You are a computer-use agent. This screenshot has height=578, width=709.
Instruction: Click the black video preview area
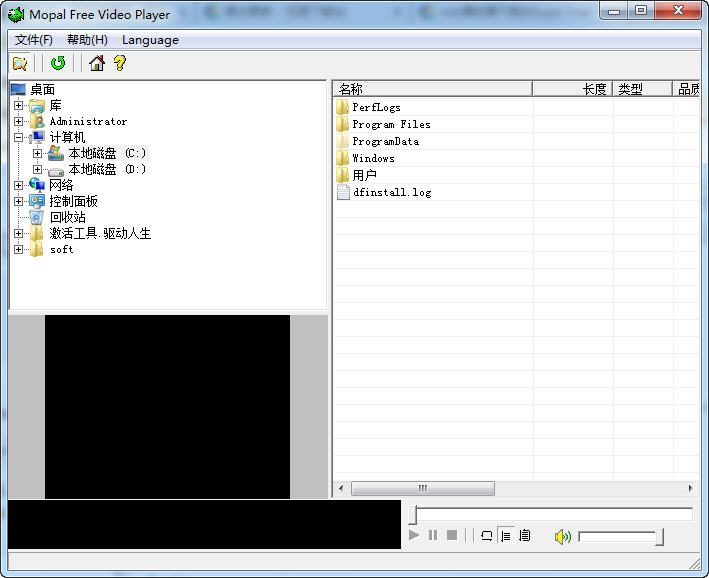pyautogui.click(x=167, y=407)
